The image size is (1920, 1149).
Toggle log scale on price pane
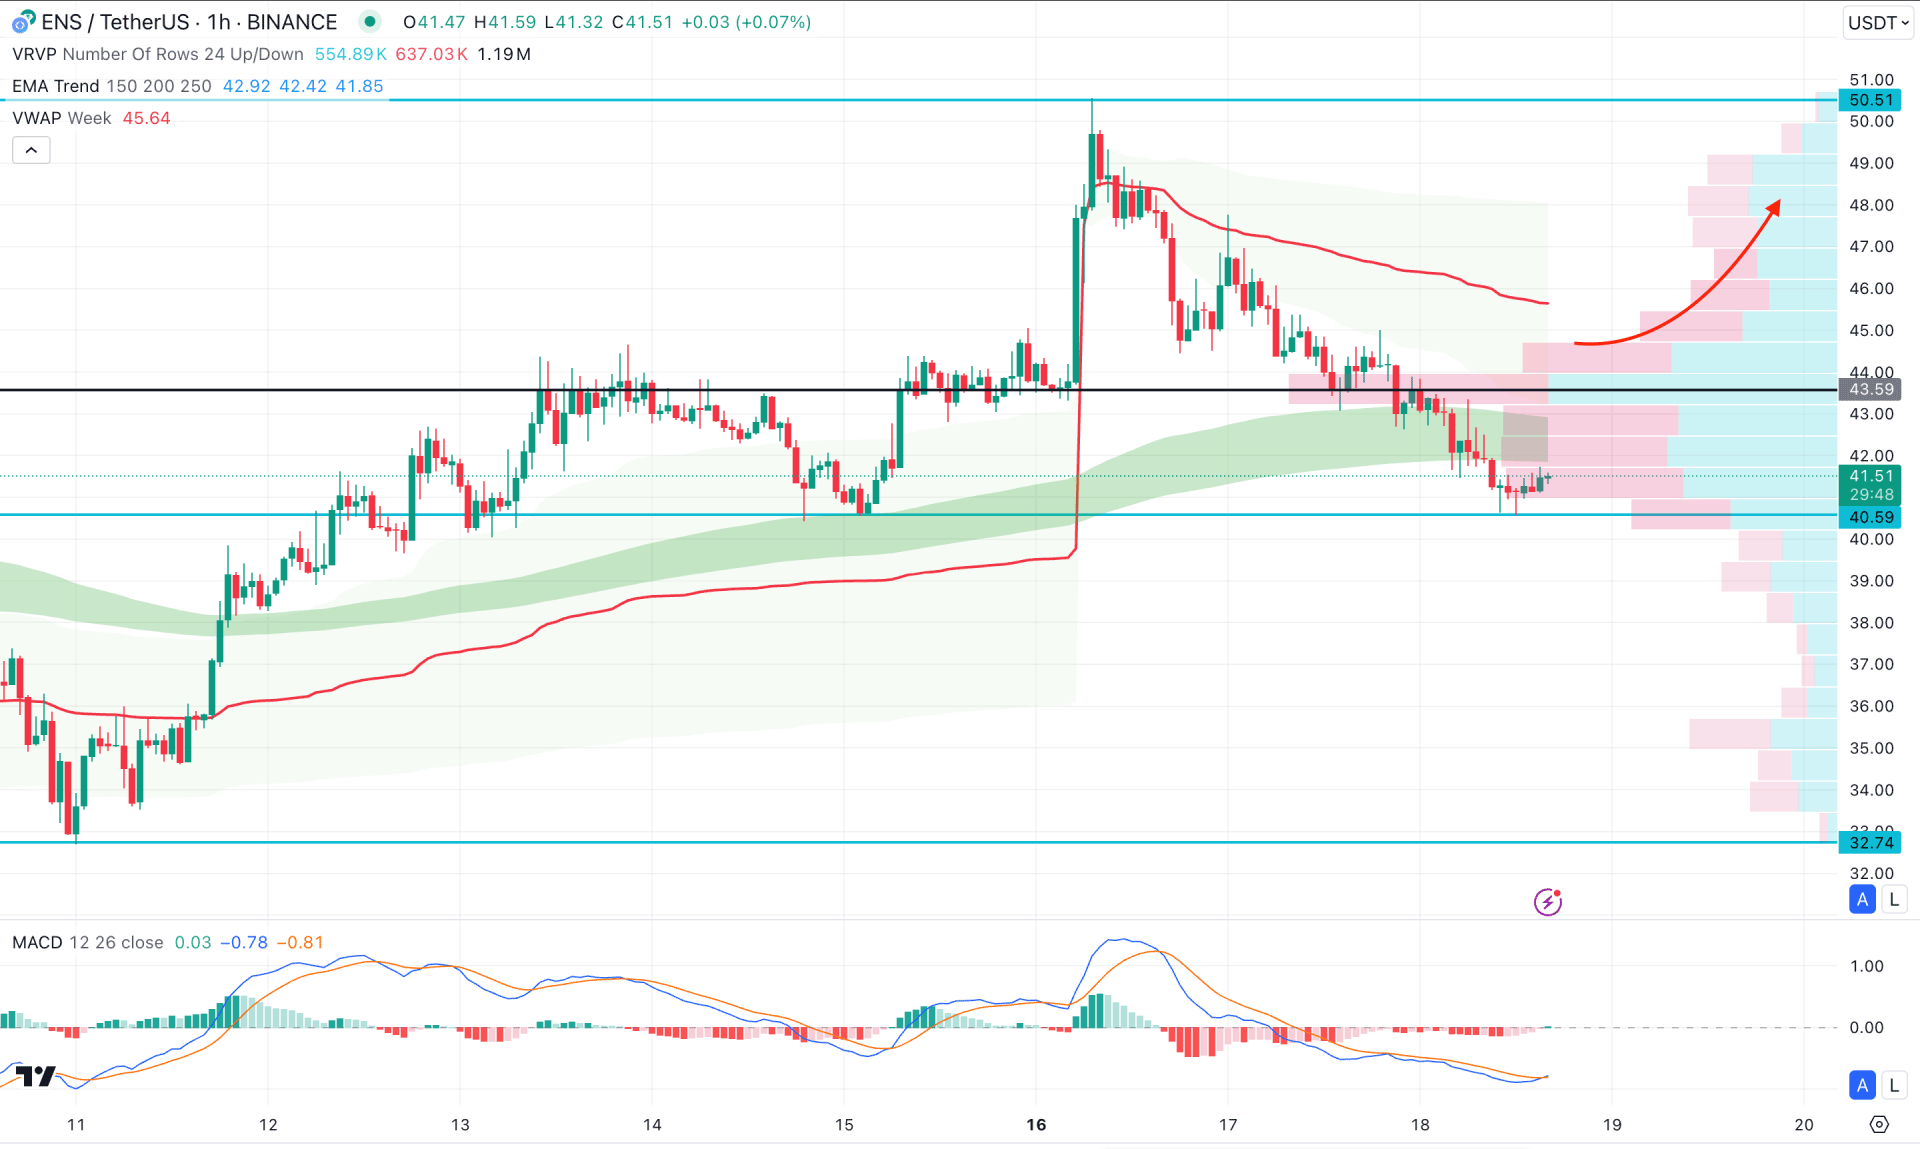click(1894, 899)
